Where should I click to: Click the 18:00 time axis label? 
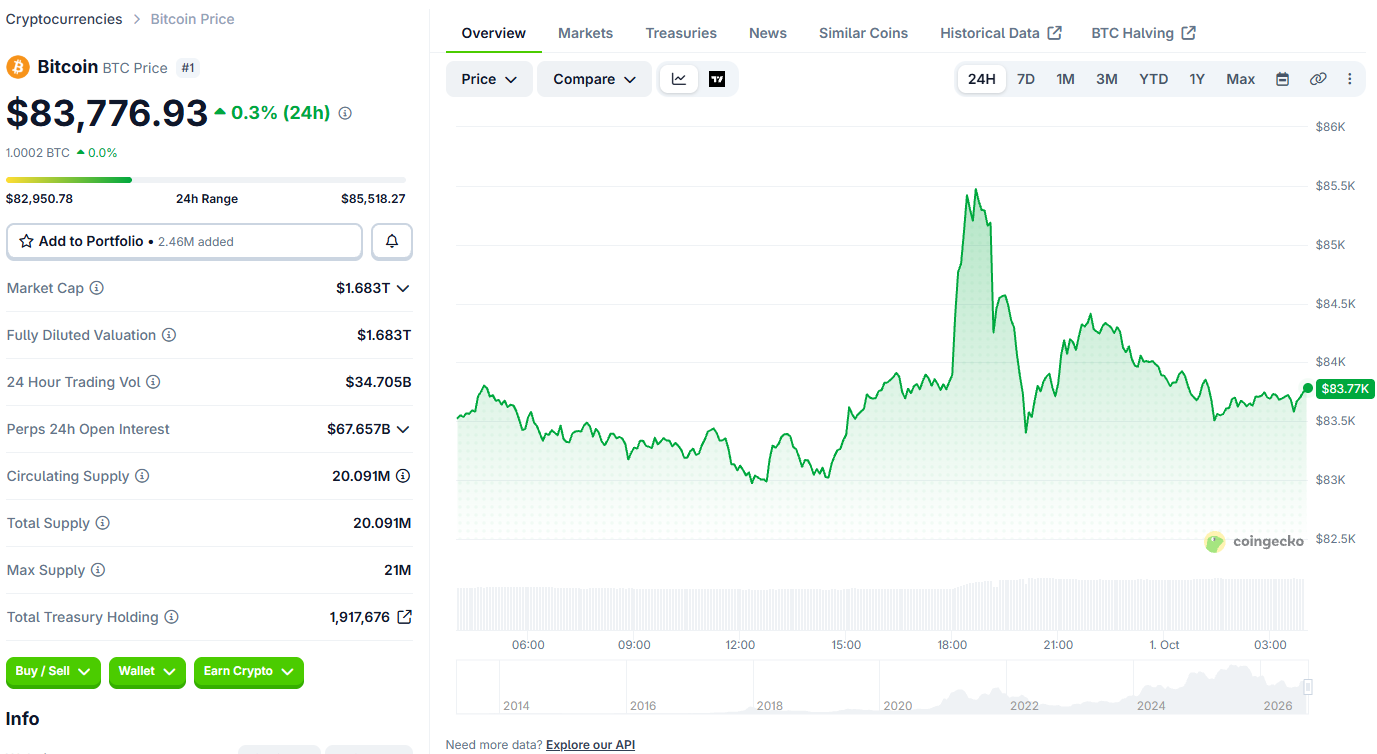point(952,645)
